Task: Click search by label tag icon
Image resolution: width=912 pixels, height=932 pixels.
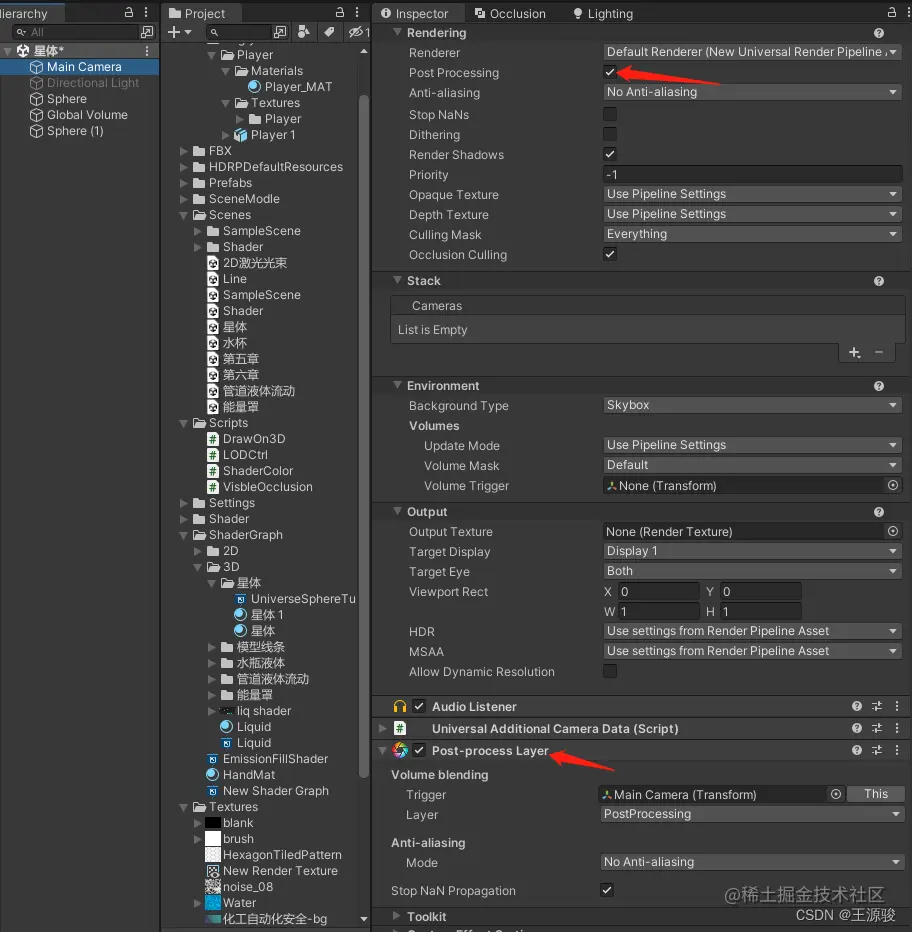Action: (x=329, y=32)
